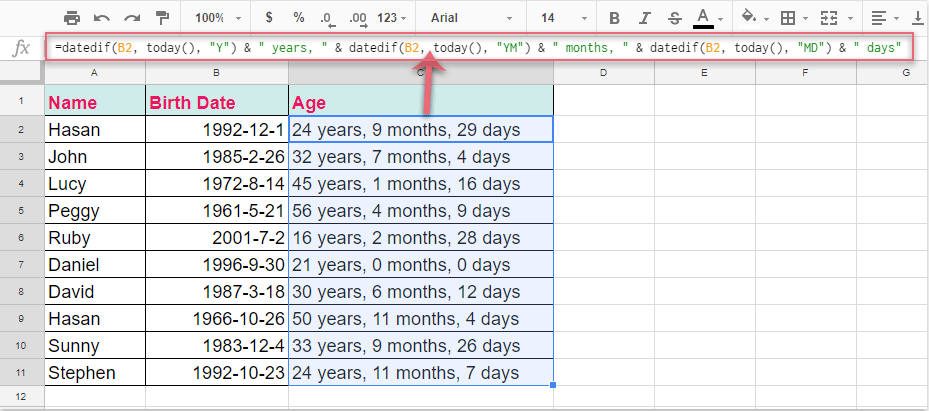Open the font size 14 dropdown
Screen dimensions: 929x411
tap(563, 18)
